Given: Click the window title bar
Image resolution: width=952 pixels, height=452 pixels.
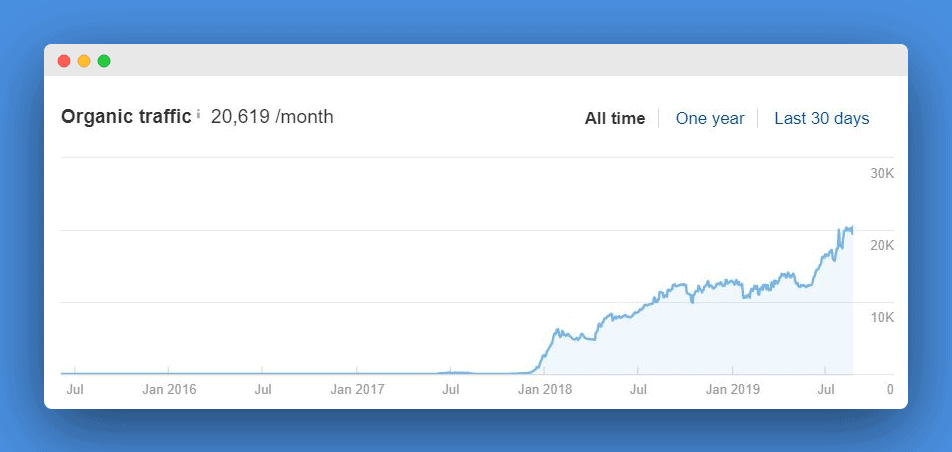Looking at the screenshot, I should coord(476,60).
